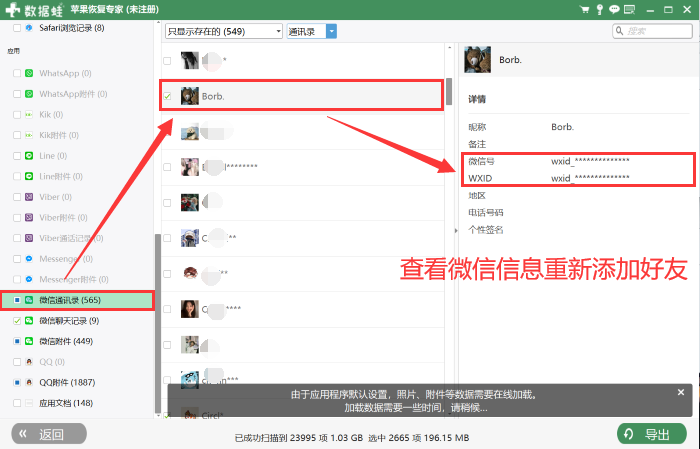Check the Safari浏览记录 (8) checkbox
This screenshot has width=700, height=449.
(x=17, y=28)
